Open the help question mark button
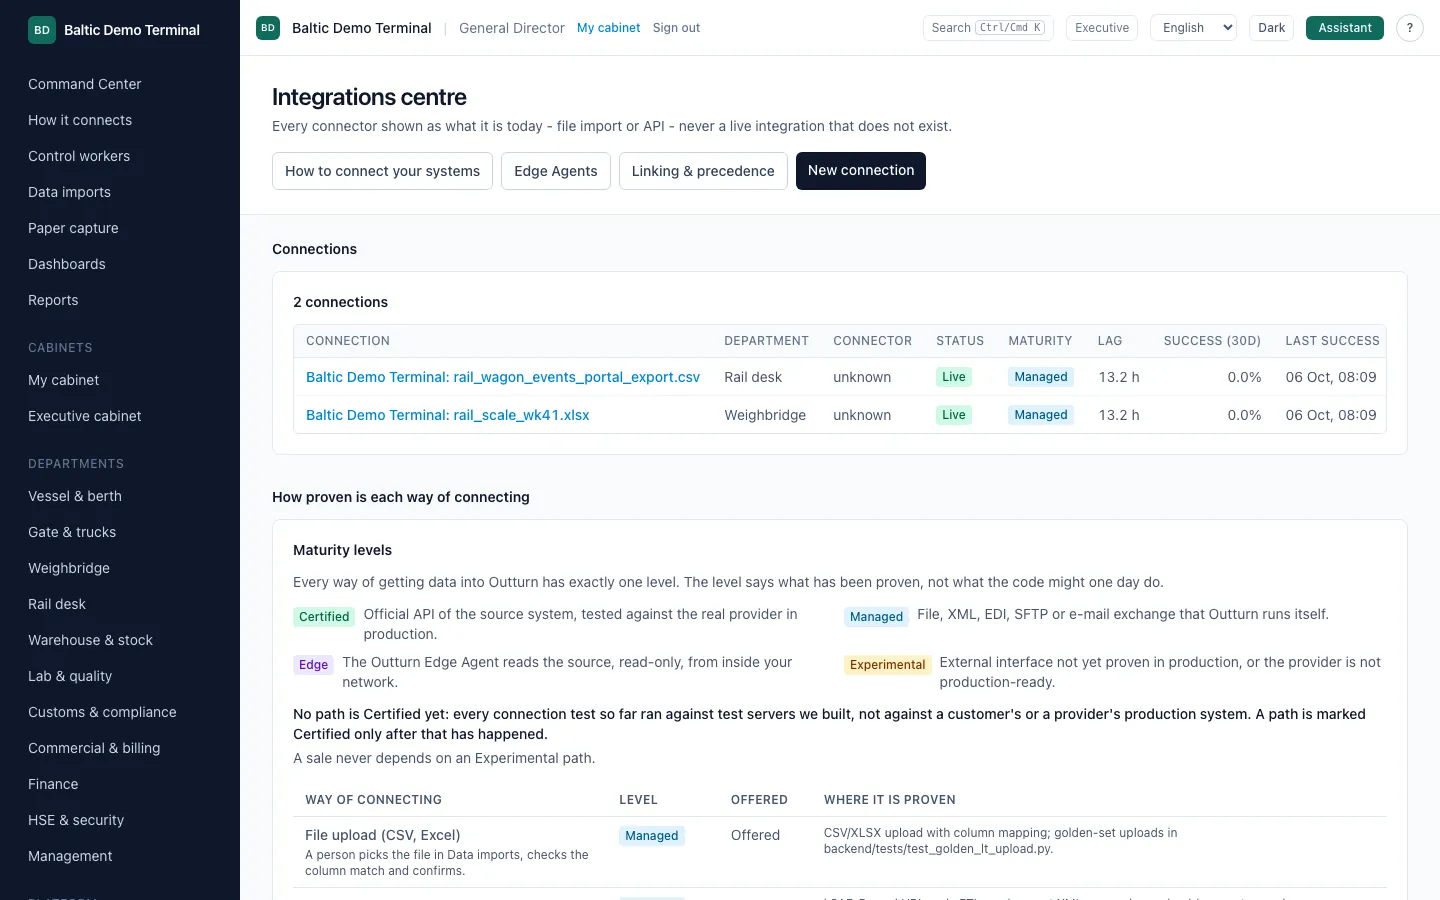 point(1410,28)
